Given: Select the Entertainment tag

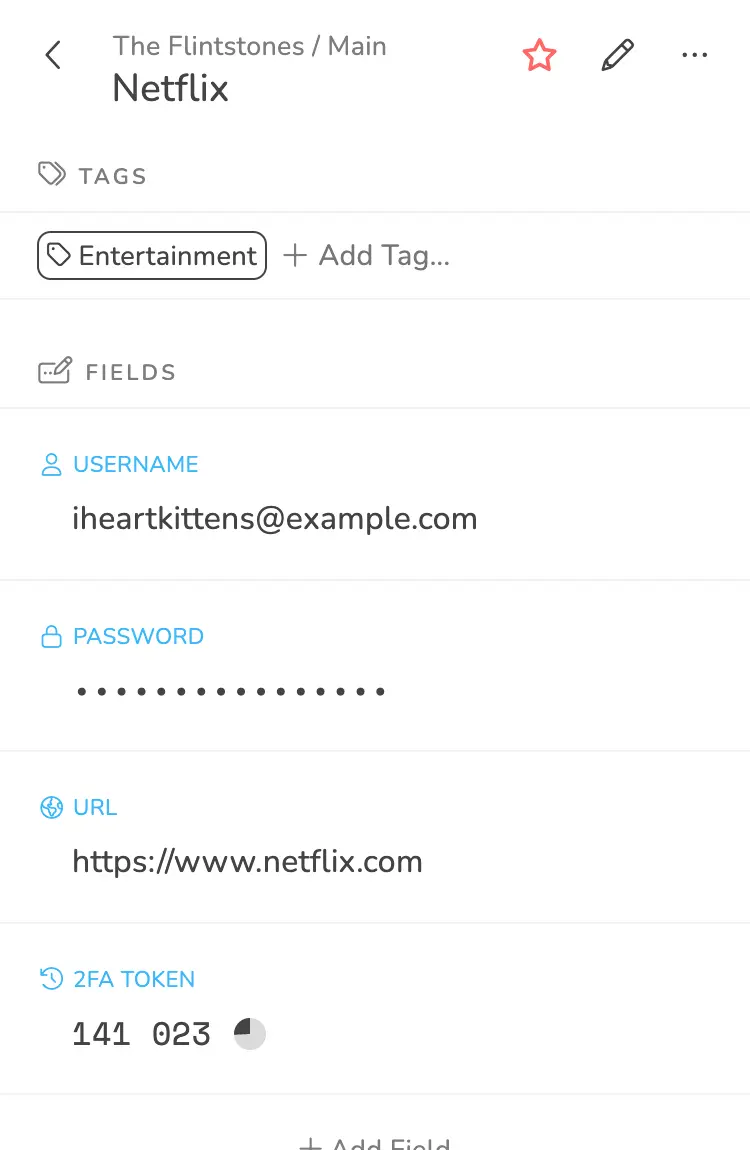Looking at the screenshot, I should coord(152,256).
